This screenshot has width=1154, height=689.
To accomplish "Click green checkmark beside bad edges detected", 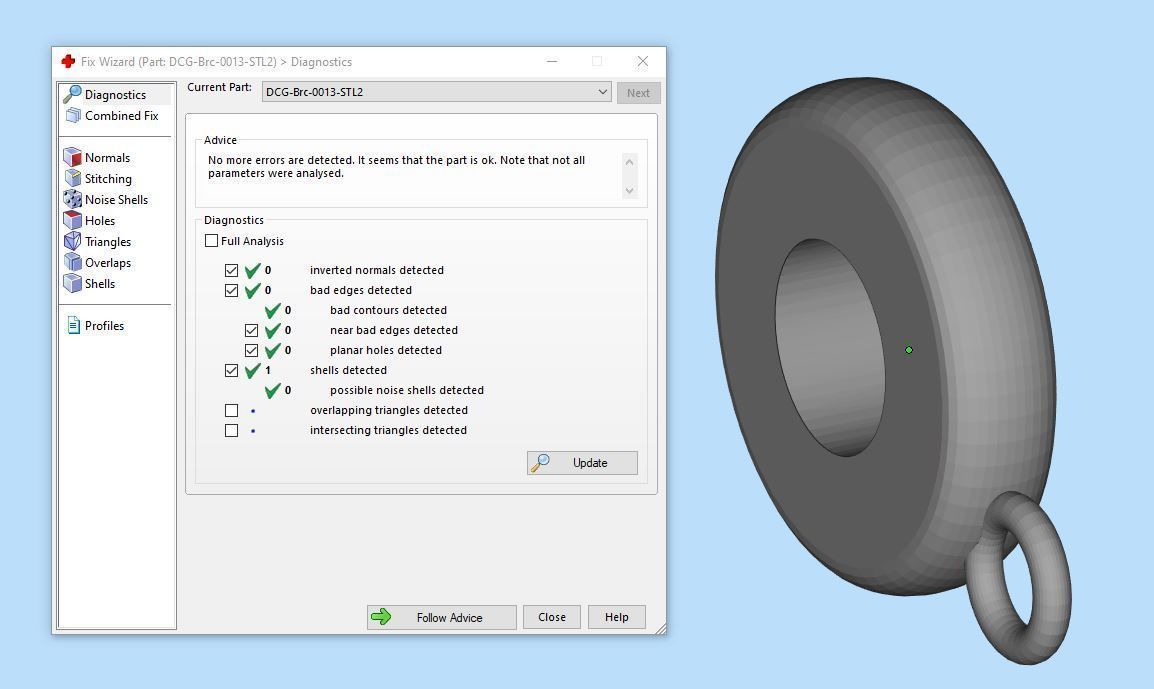I will (252, 290).
